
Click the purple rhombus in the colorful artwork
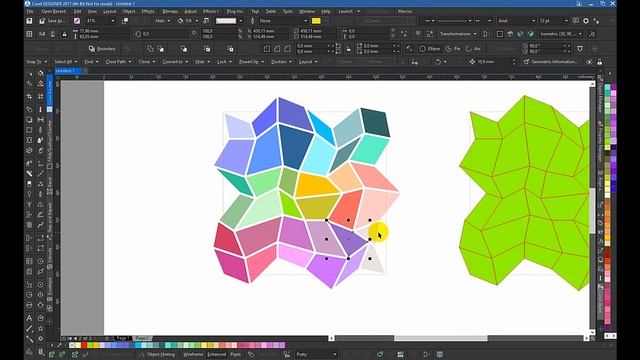[x=348, y=239]
